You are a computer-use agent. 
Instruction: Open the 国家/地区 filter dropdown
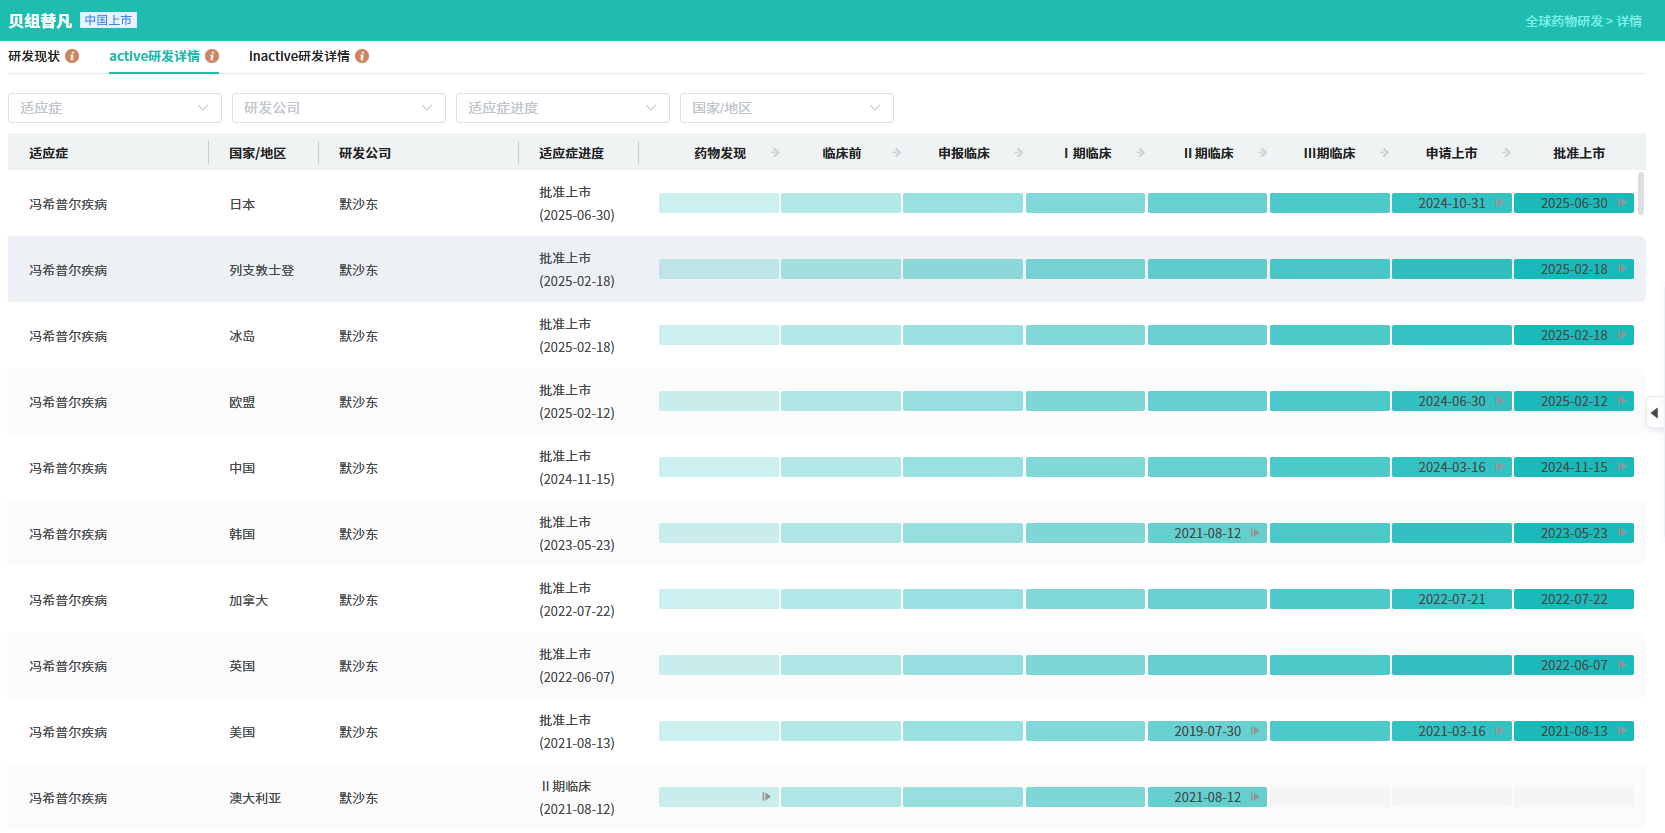click(x=787, y=108)
